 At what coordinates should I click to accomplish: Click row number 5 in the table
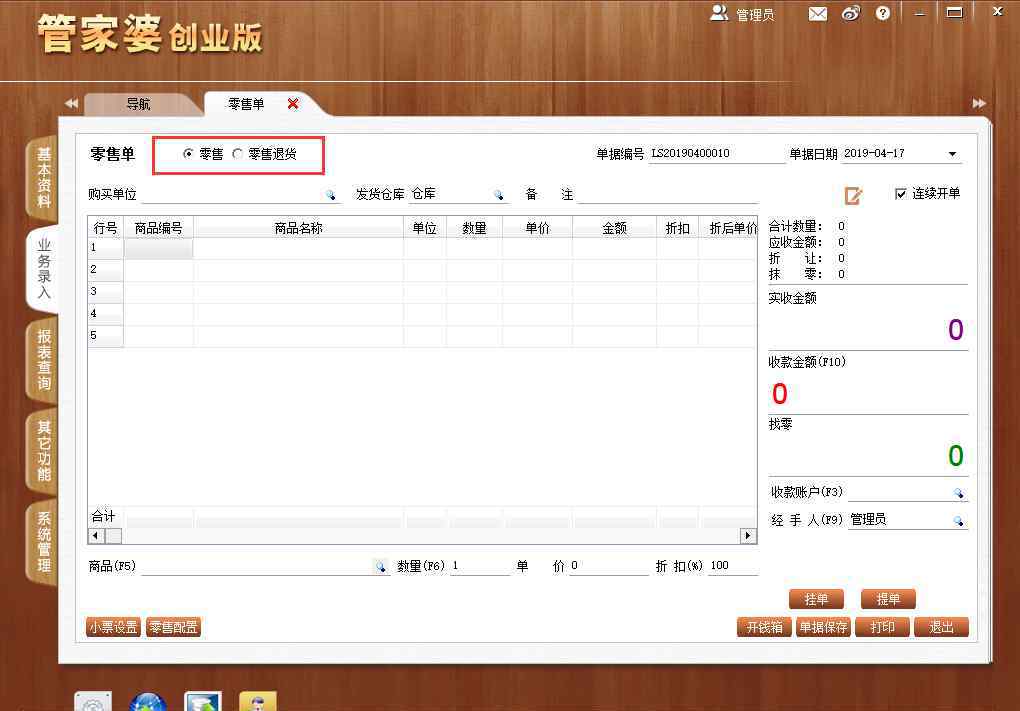(x=105, y=336)
